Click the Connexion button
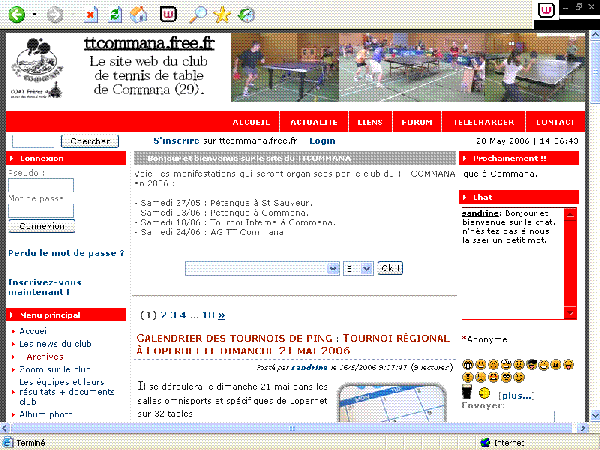The image size is (600, 450). click(x=42, y=226)
